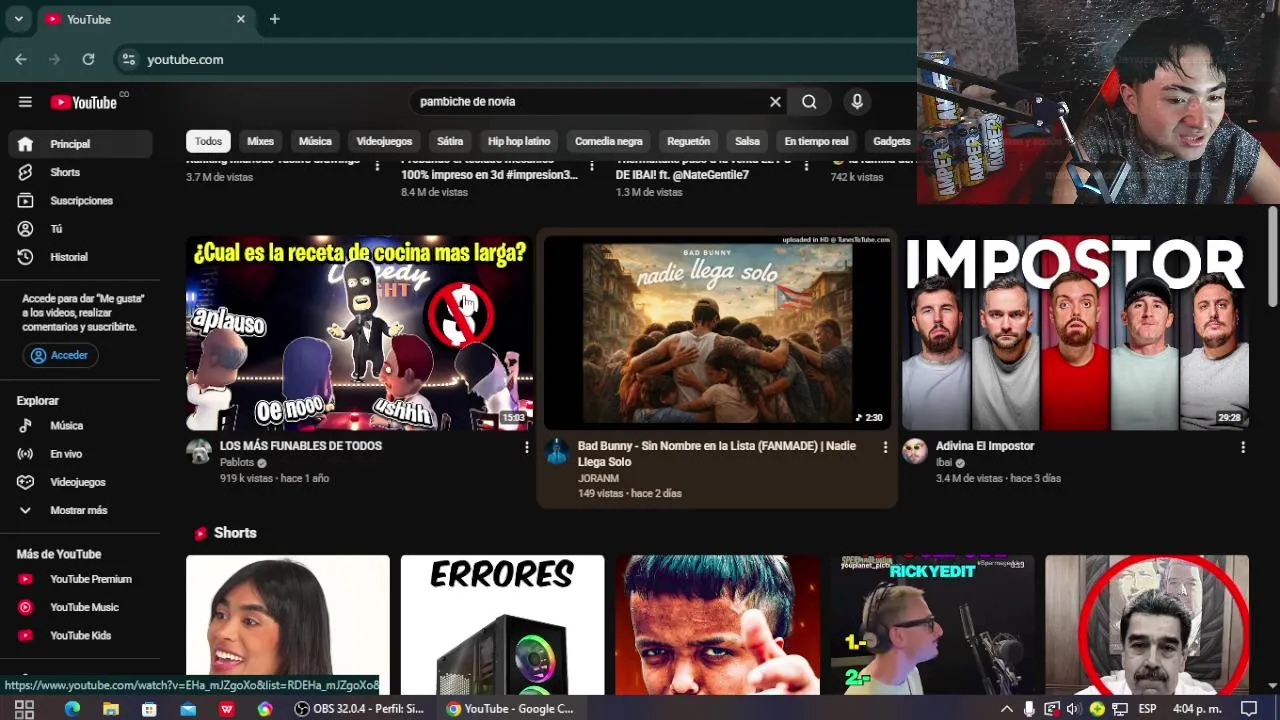Switch to OBS 32.0.4 taskbar window
Screen dimensions: 1280x720
(360, 709)
